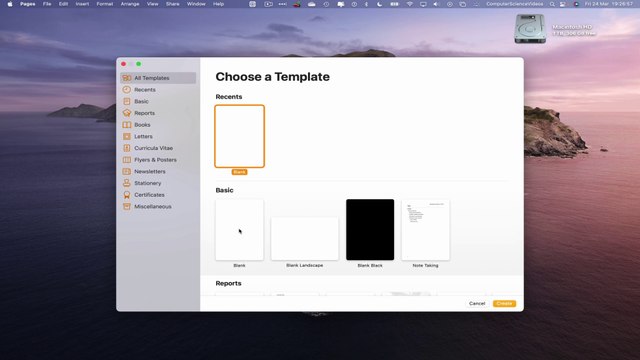This screenshot has height=360, width=640.
Task: Open the Recents category clock icon
Action: (127, 89)
